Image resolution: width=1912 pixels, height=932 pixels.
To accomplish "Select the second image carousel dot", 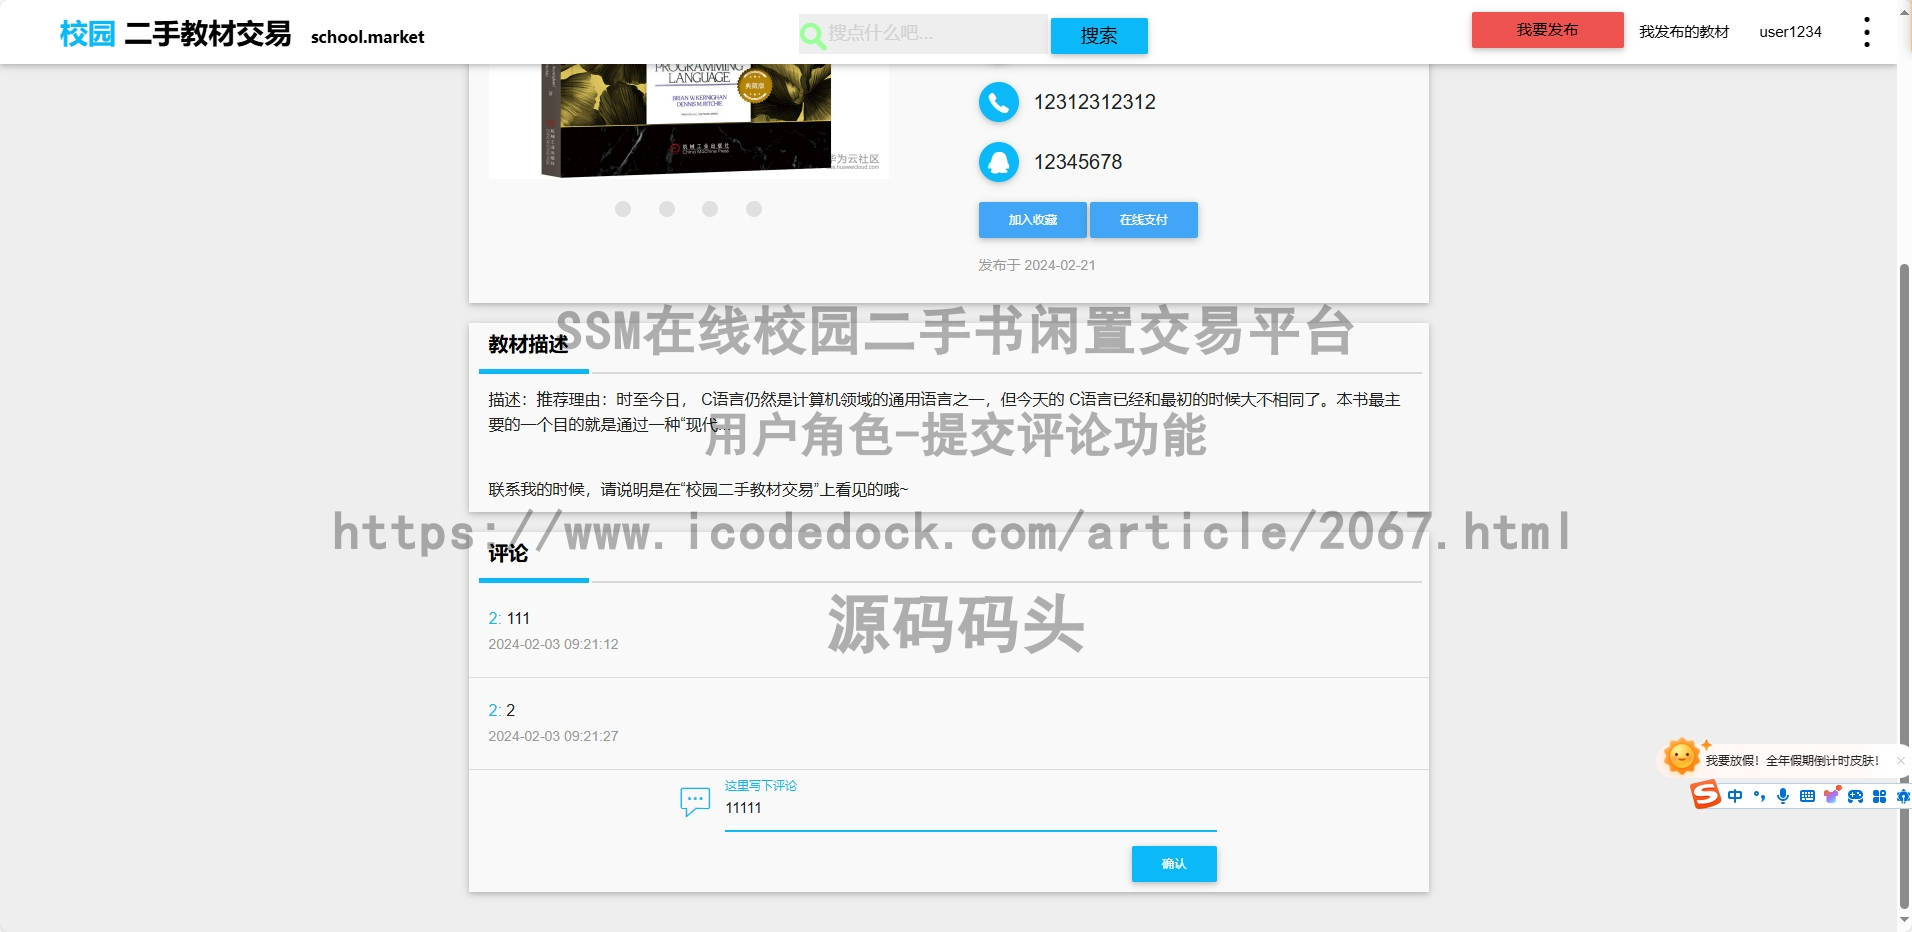I will tap(667, 209).
